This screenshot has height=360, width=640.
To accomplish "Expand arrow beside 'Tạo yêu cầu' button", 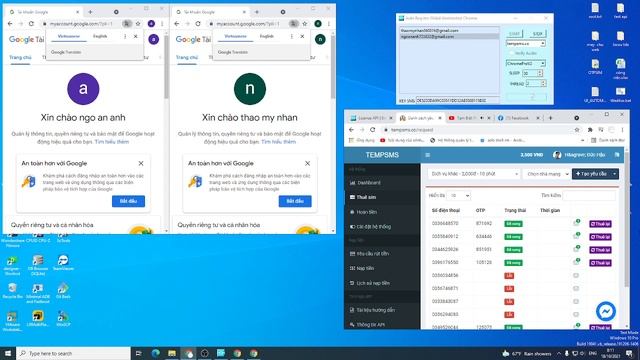I will tap(614, 174).
